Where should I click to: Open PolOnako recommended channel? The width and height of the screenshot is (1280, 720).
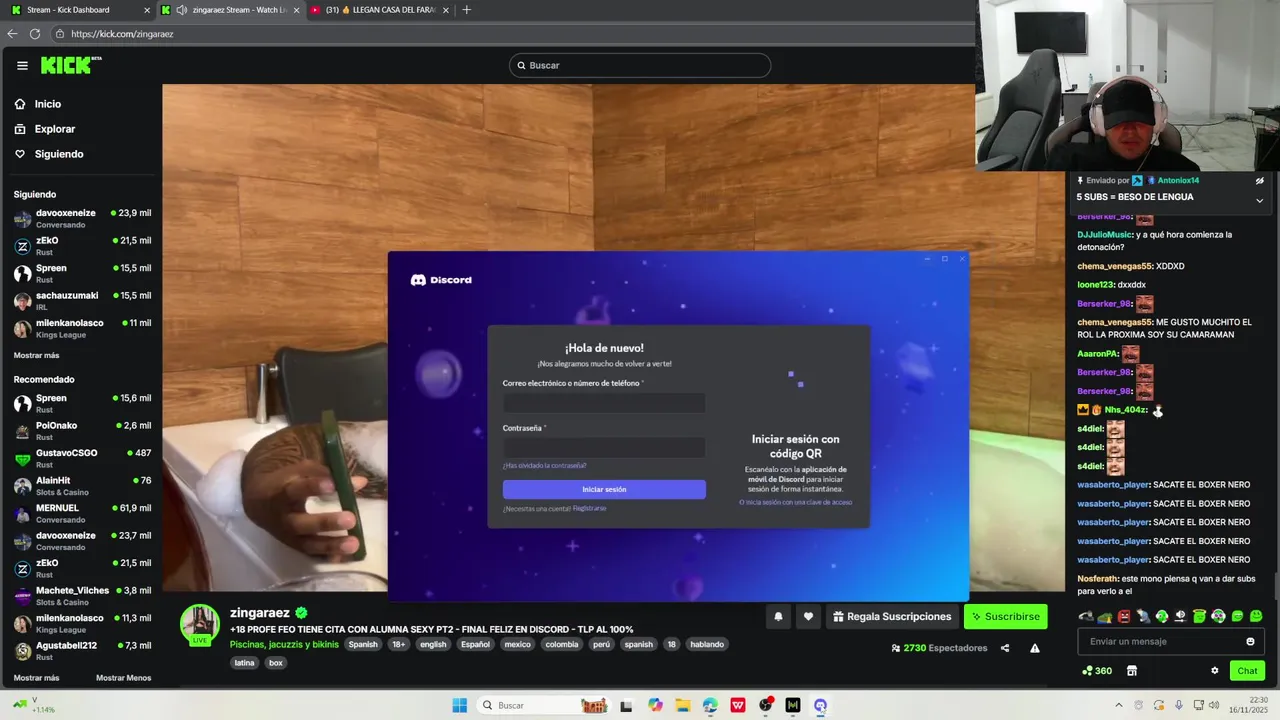click(x=82, y=430)
